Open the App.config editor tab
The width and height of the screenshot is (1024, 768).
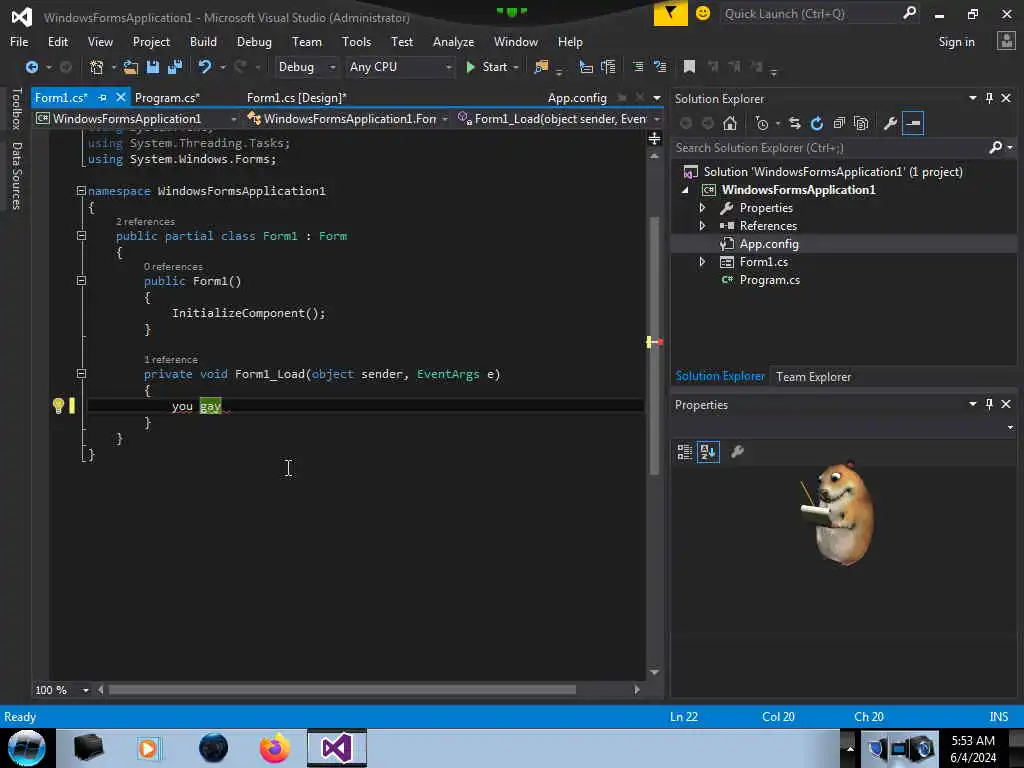click(577, 98)
